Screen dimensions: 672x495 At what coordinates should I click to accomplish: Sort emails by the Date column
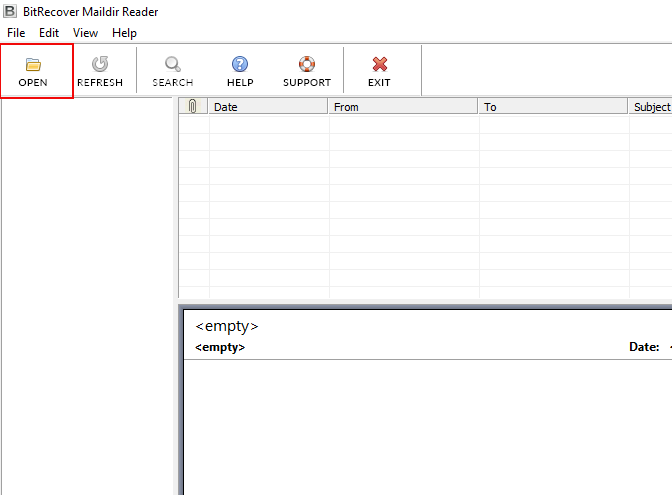[268, 107]
